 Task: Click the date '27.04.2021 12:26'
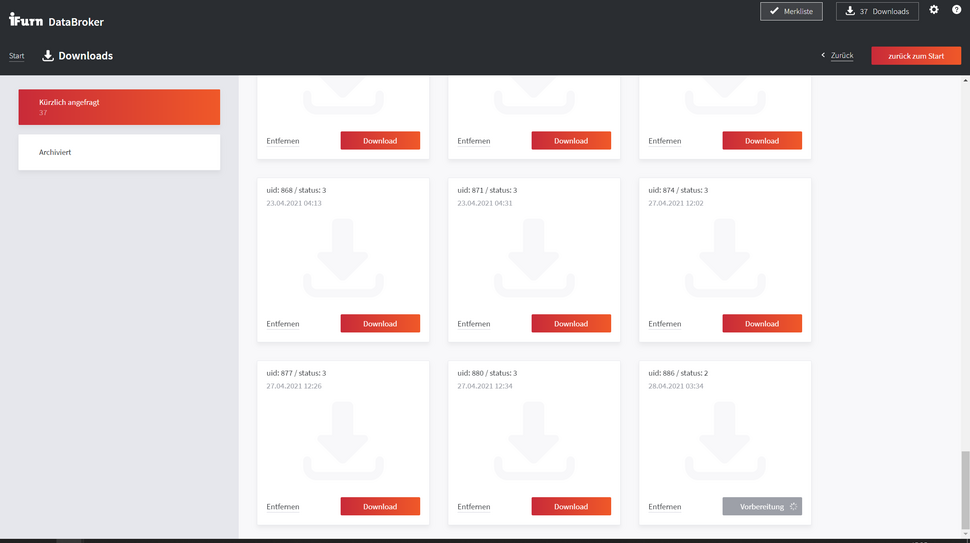tap(294, 386)
